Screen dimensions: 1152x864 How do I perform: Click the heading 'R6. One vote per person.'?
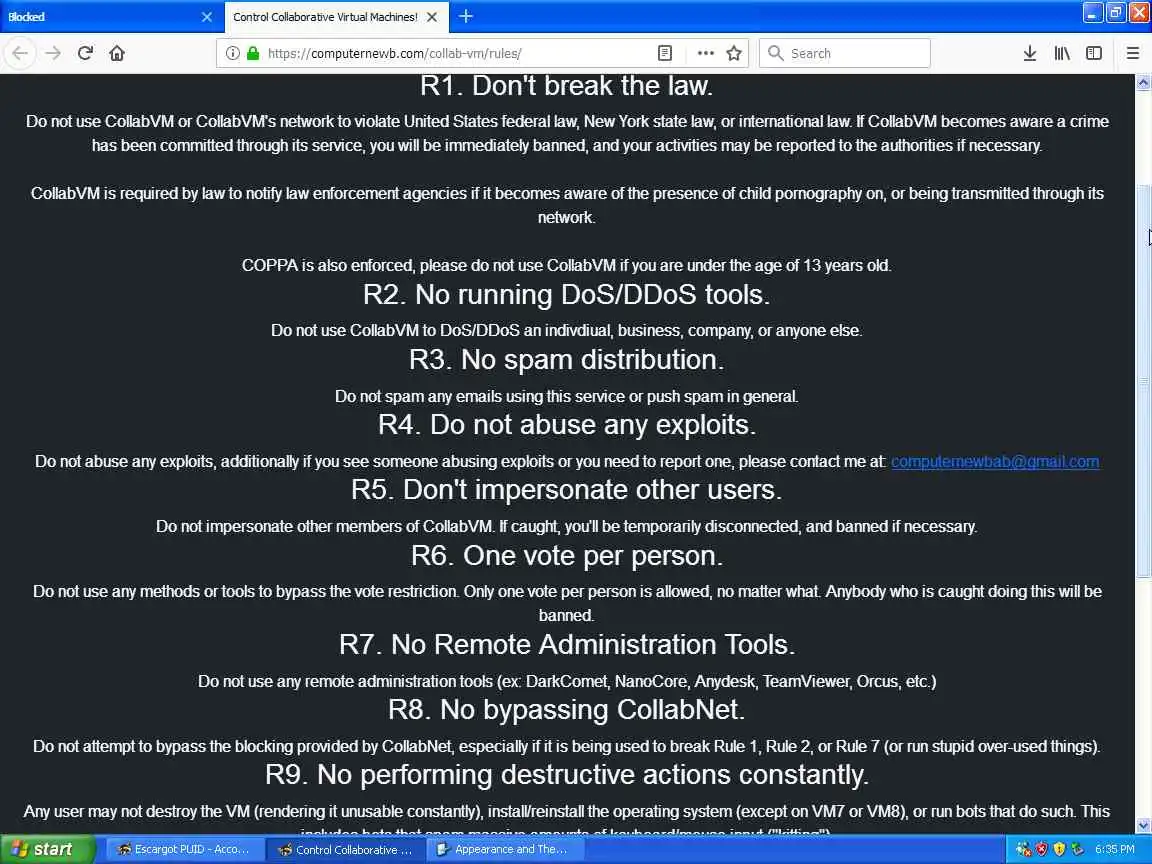[x=566, y=556]
